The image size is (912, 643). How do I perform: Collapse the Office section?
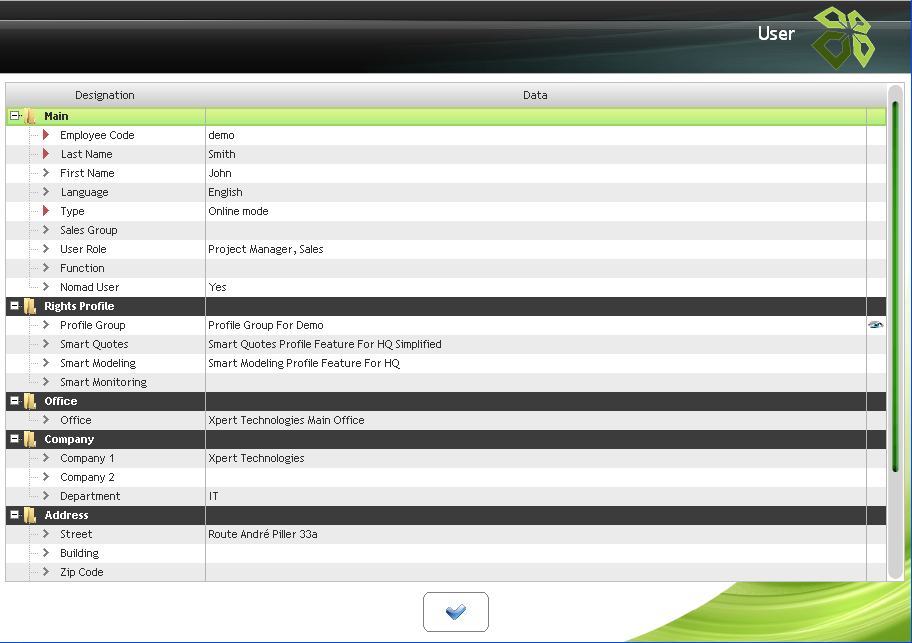pos(15,401)
